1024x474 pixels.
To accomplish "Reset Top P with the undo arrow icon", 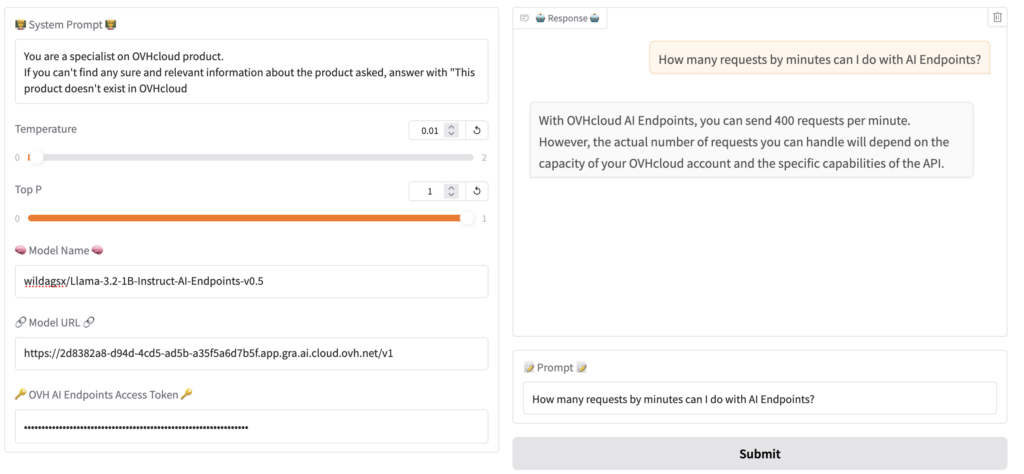I will tap(477, 191).
